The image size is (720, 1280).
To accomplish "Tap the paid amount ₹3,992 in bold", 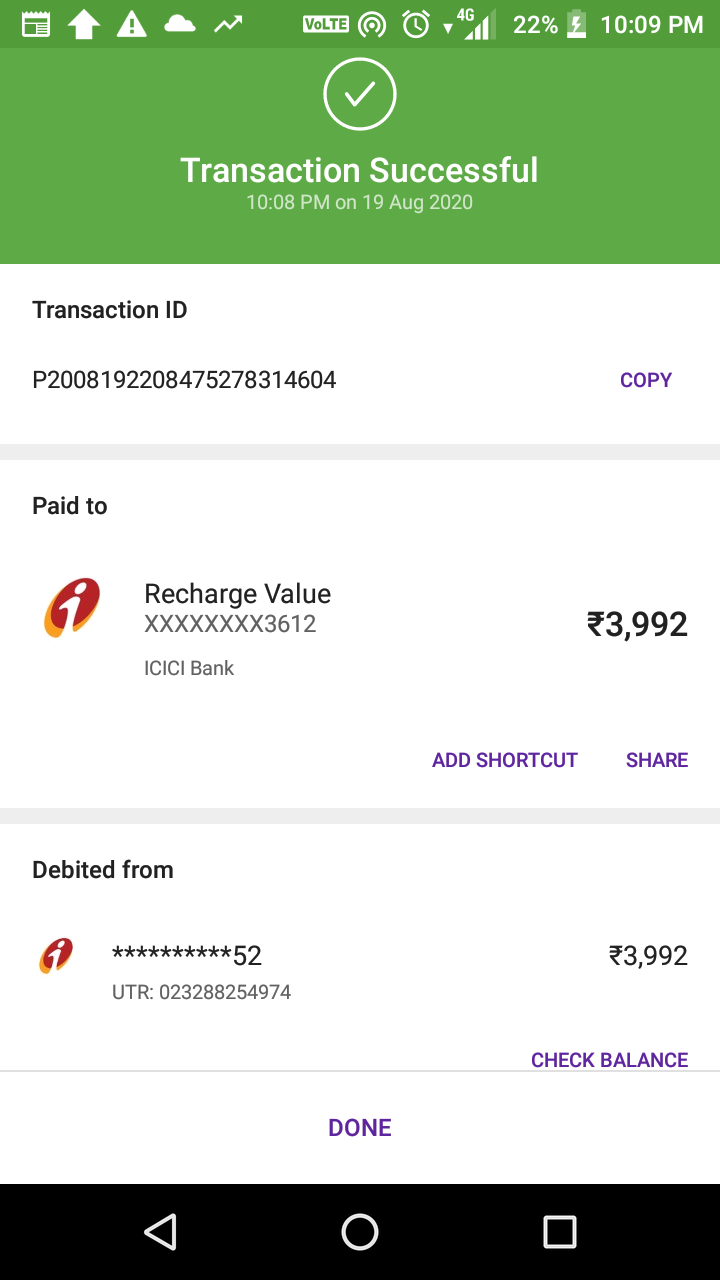I will coord(637,625).
